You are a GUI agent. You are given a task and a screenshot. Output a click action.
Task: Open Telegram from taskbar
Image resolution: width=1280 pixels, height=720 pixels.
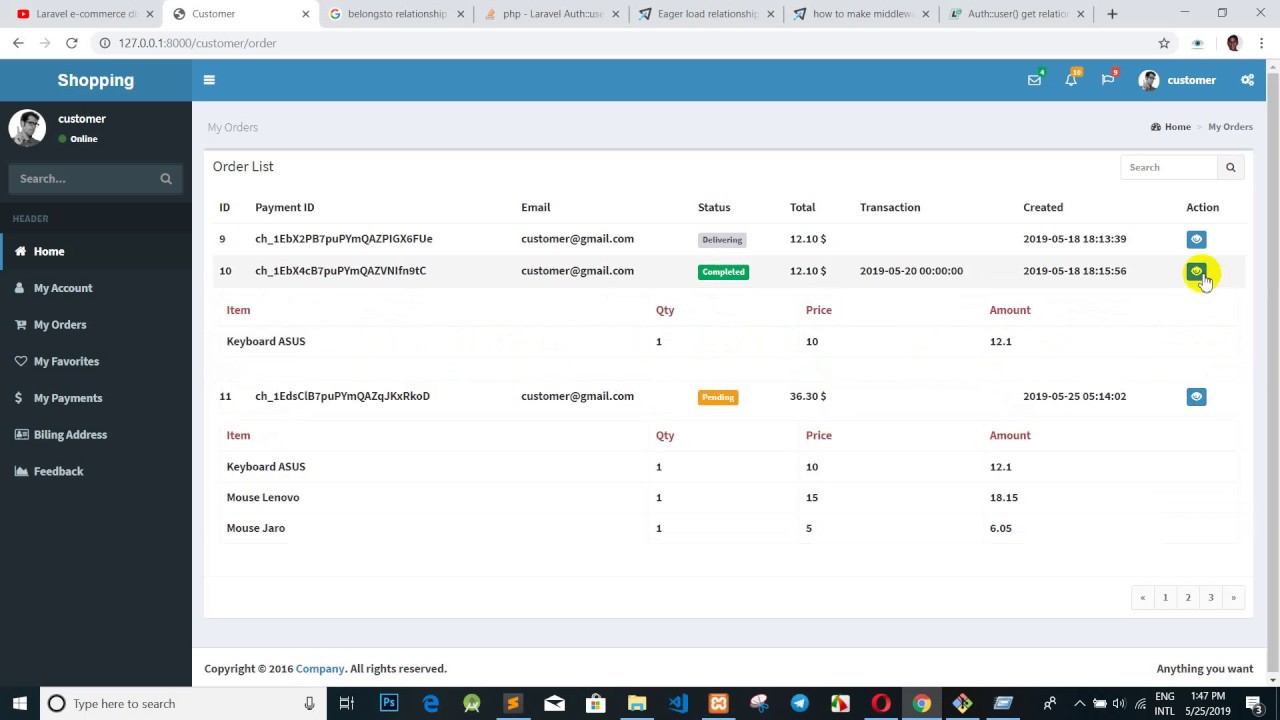tap(800, 704)
